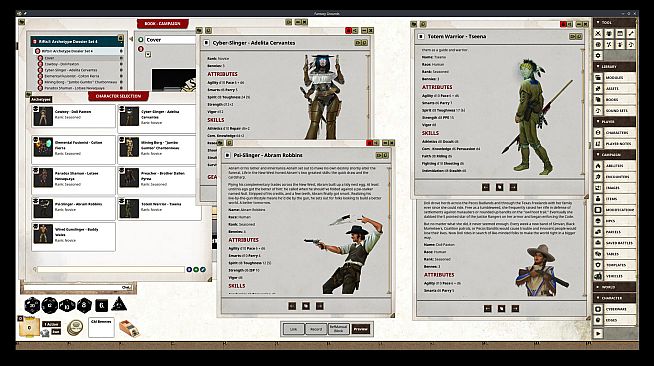Collapse the Tool section header
654x366 pixels.
tap(615, 22)
